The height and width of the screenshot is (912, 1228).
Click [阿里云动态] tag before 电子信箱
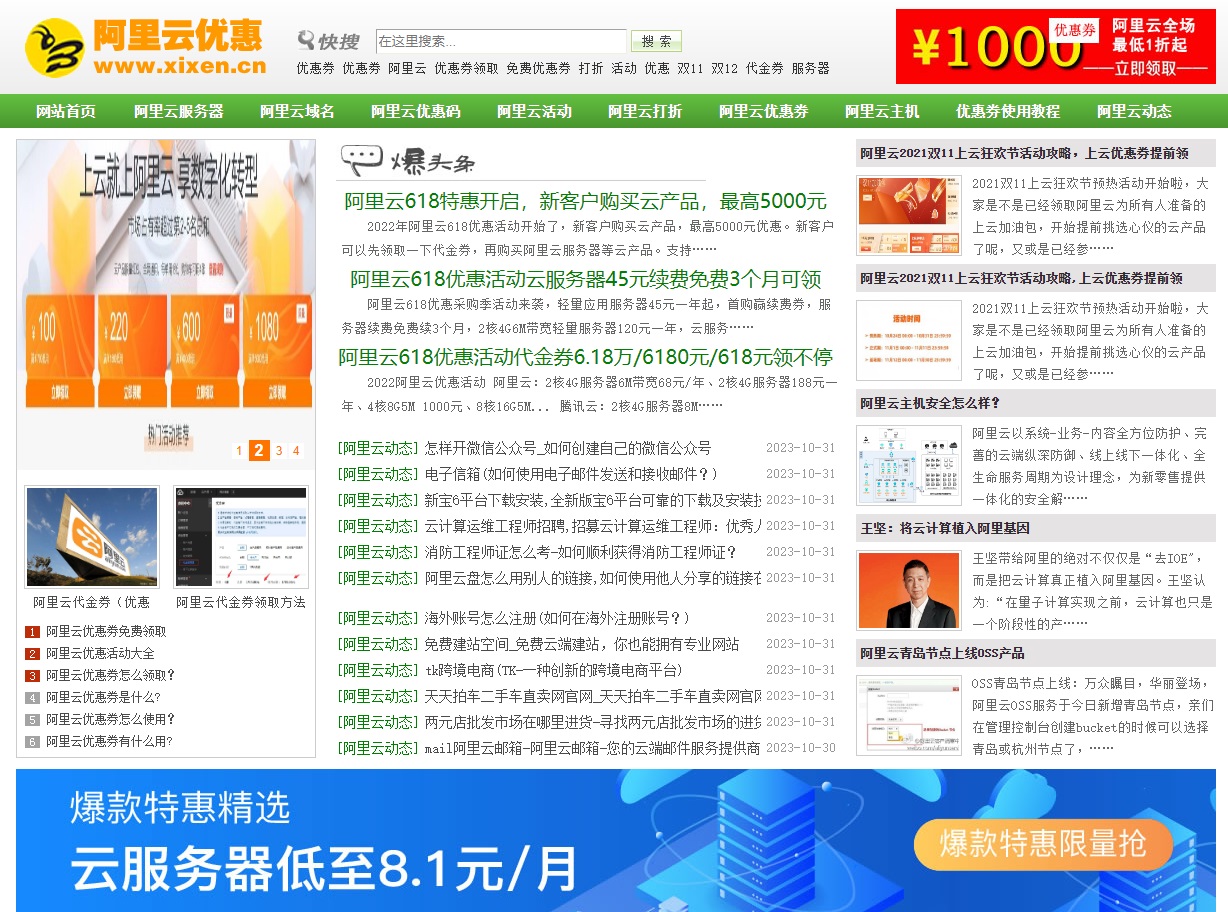[x=378, y=474]
